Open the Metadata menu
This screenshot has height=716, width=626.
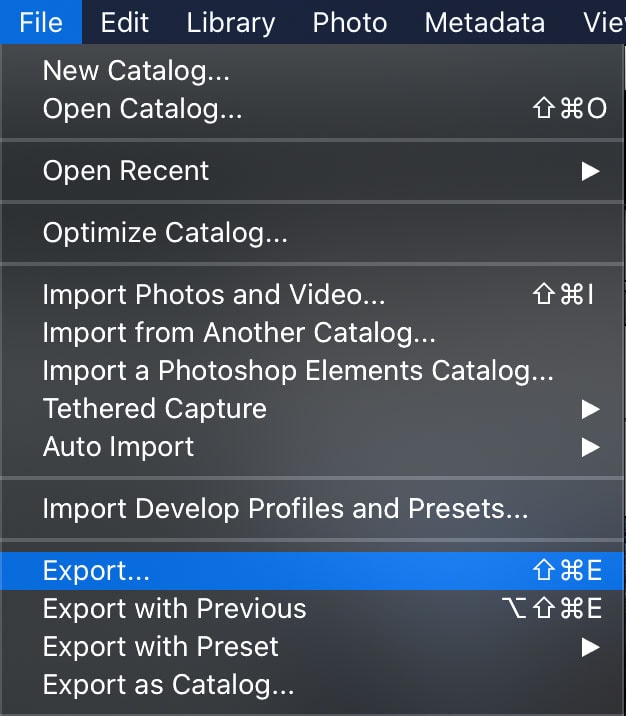[x=484, y=22]
